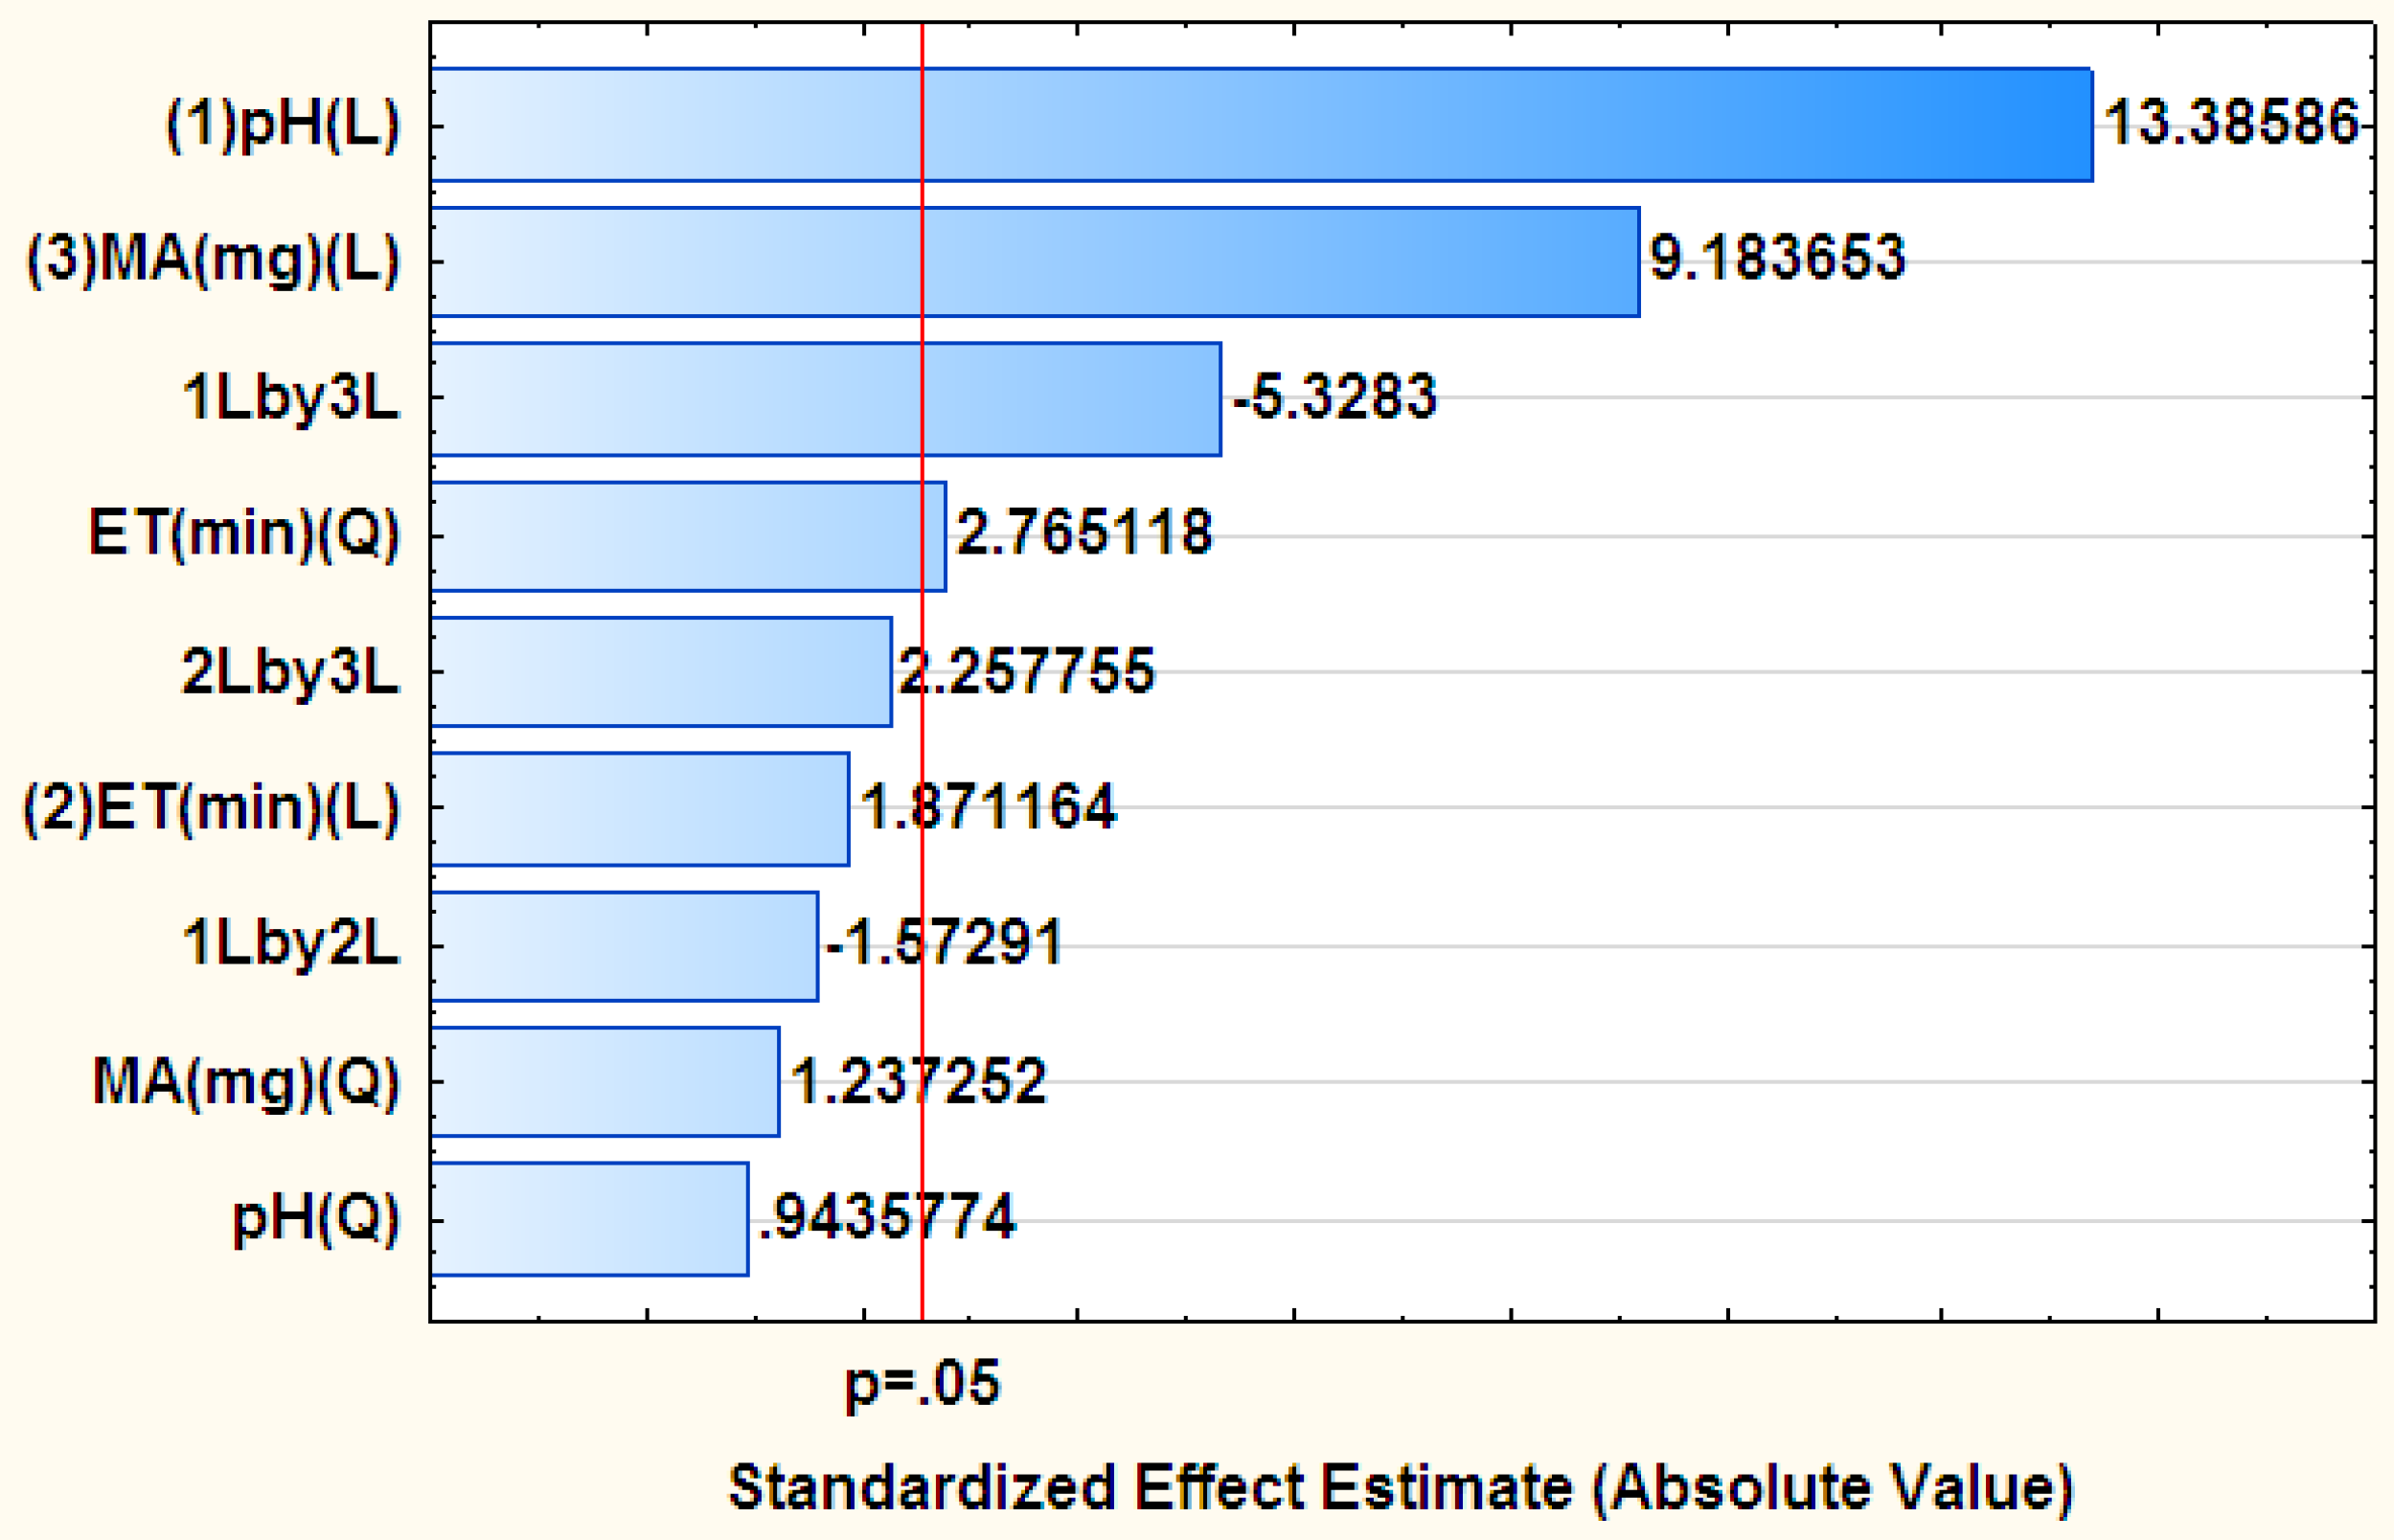This screenshot has height=1540, width=2394.
Task: Click the -5.3283 value label
Action: coord(1335,396)
